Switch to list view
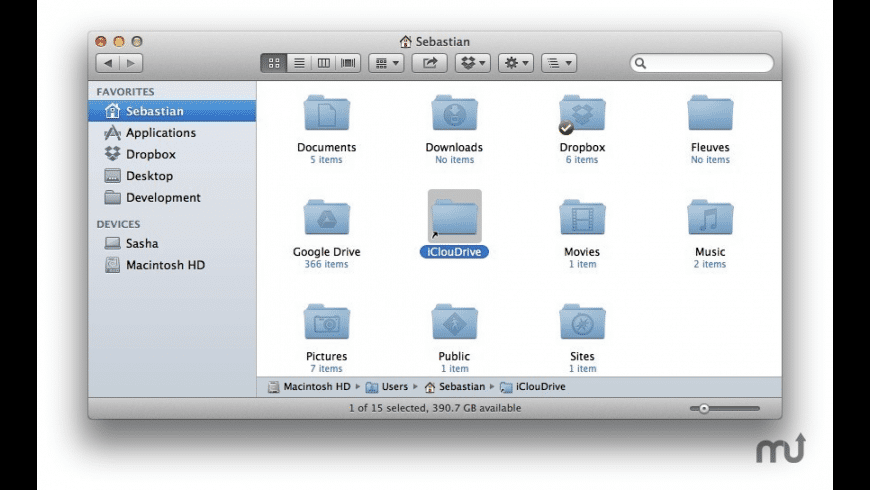Screen dimensions: 870x490 pos(298,63)
